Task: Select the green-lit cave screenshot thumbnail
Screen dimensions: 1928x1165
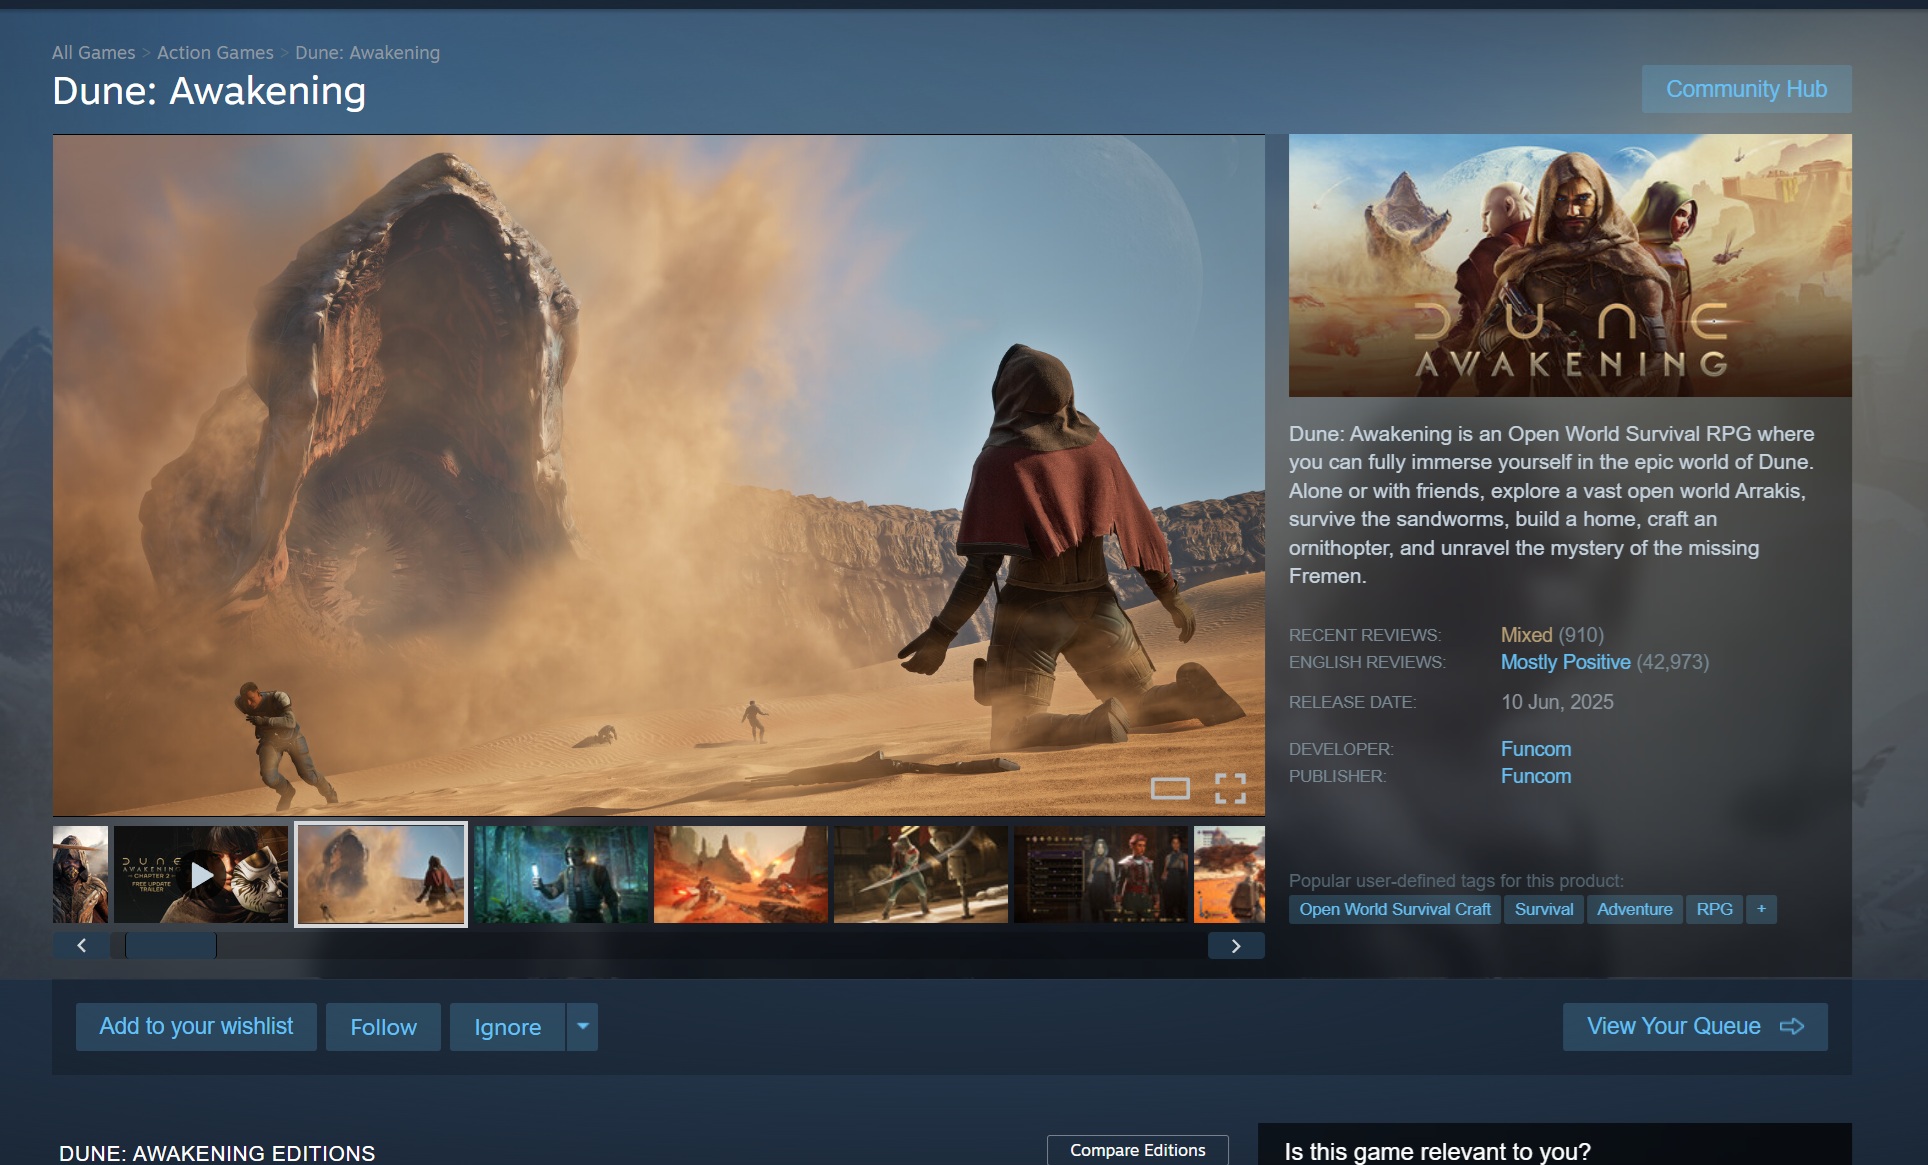Action: pos(561,875)
